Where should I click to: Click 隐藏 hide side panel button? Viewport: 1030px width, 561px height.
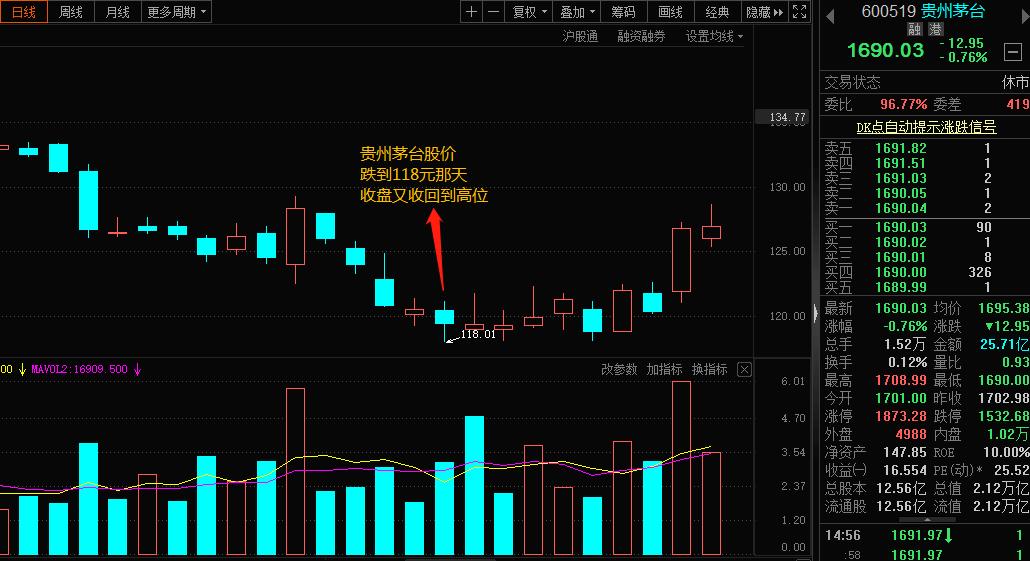click(765, 12)
